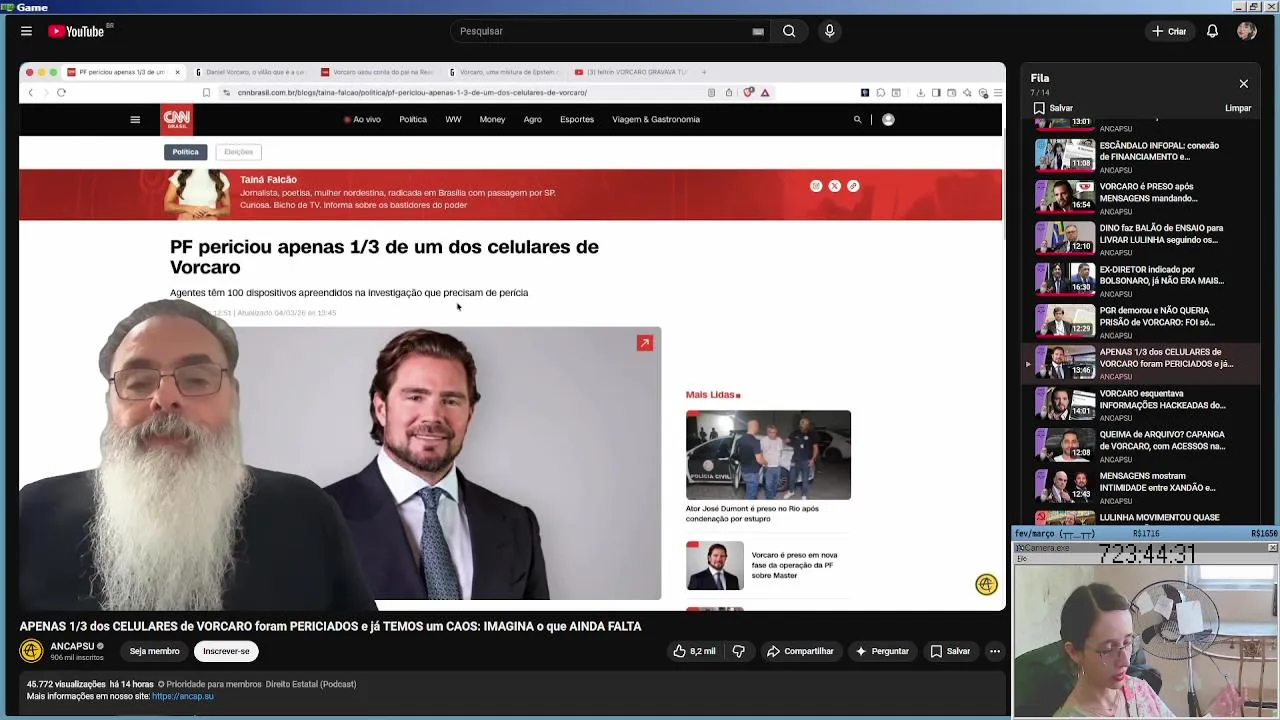Click the queue counter 7 / 14
Screen dimensions: 1280x720
(1040, 92)
